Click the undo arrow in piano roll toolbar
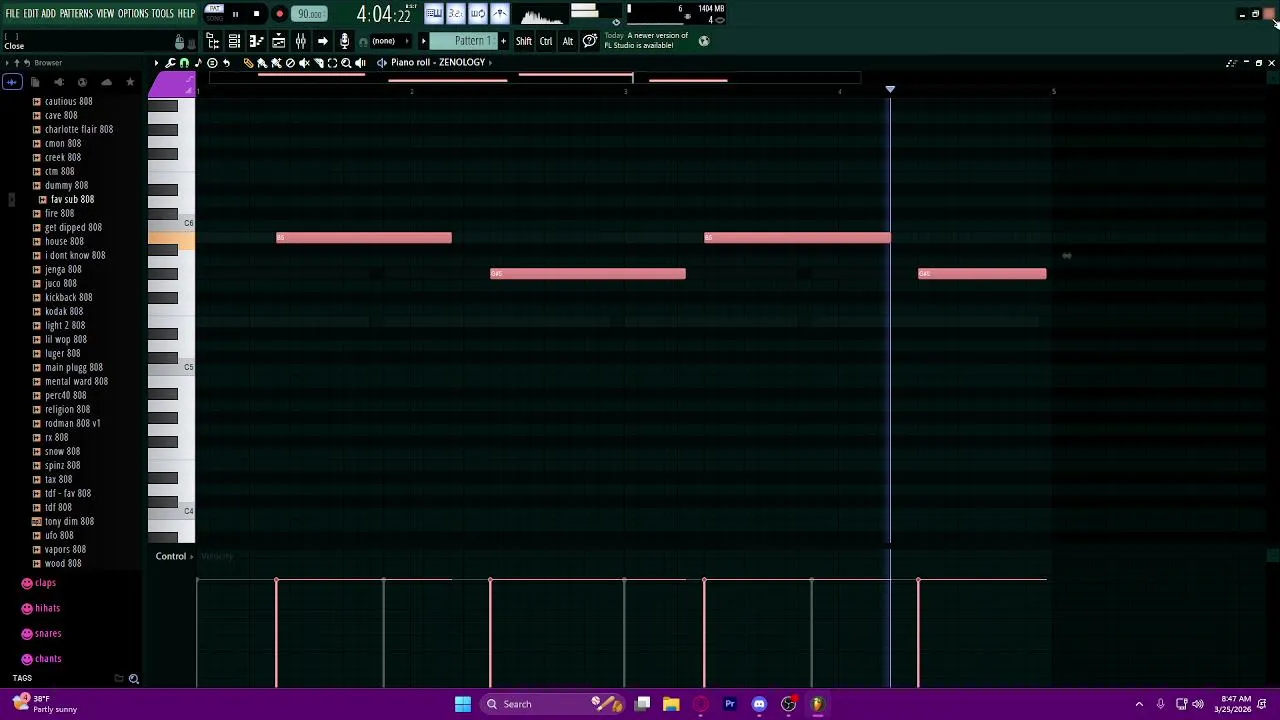The image size is (1280, 720). (226, 63)
